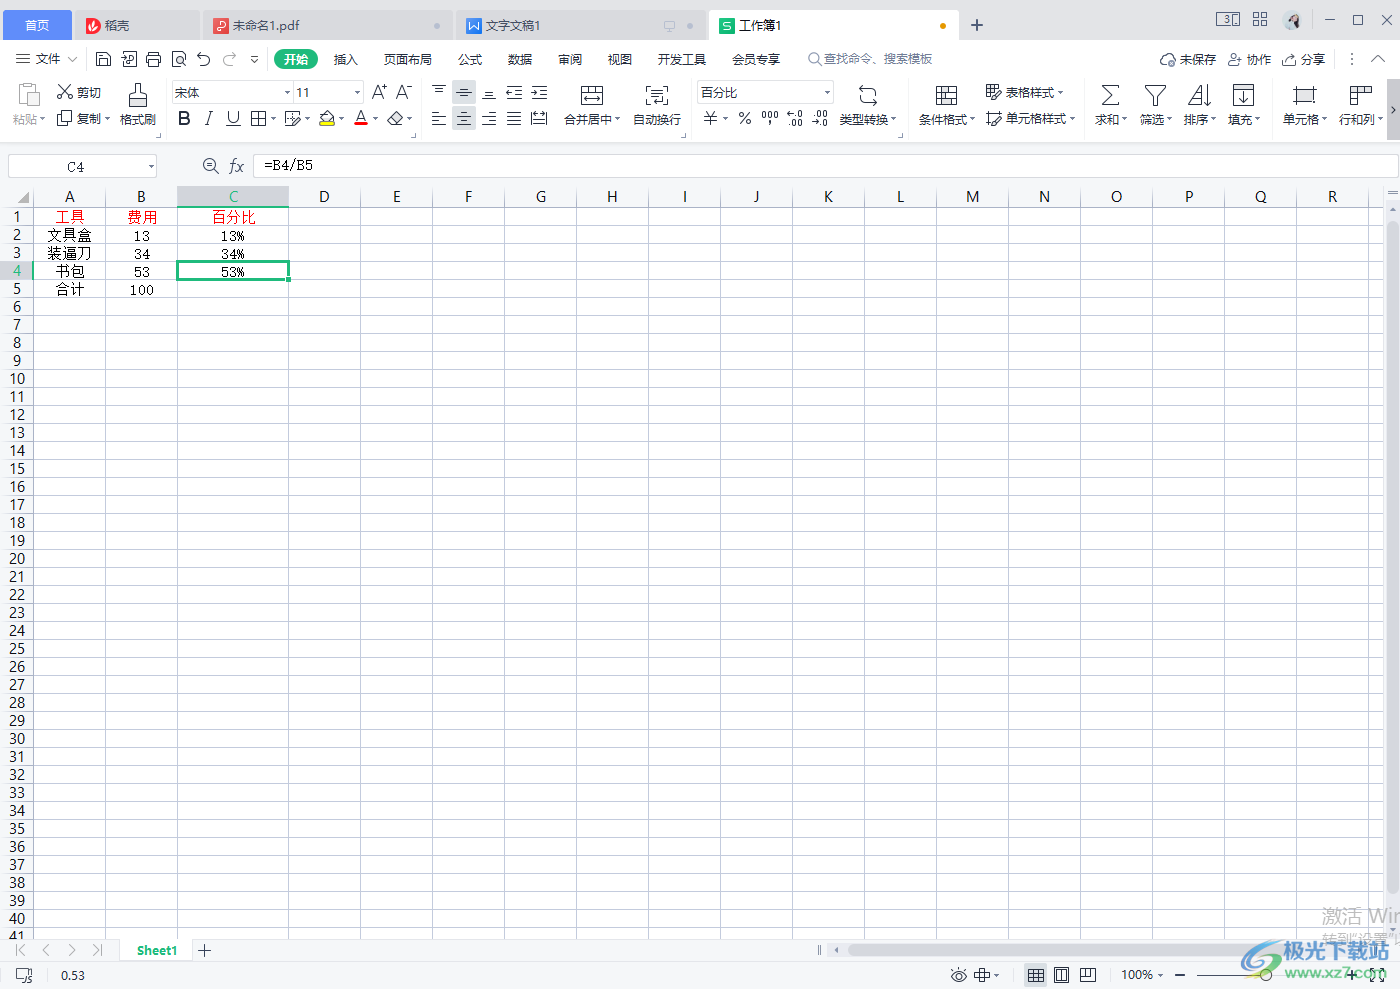This screenshot has width=1400, height=989.
Task: Click the Share (分享) button
Action: 1304,60
